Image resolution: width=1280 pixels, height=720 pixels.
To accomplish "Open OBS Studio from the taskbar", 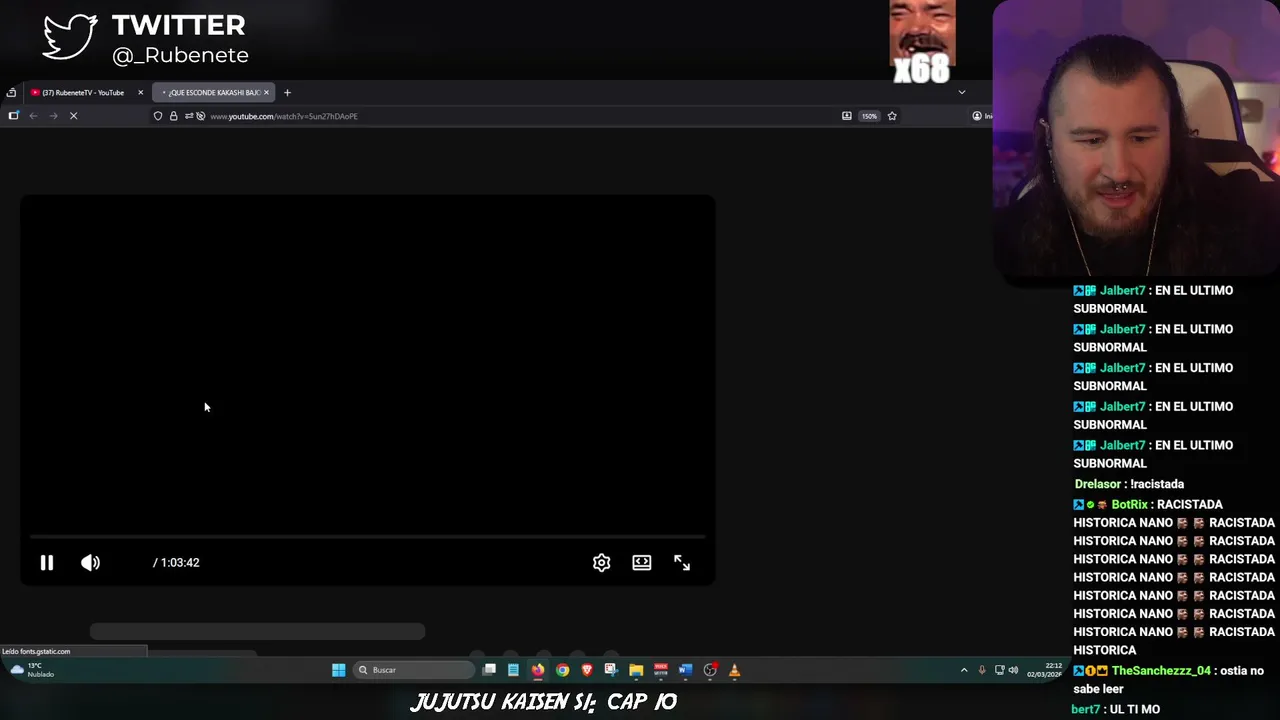I will tap(710, 670).
